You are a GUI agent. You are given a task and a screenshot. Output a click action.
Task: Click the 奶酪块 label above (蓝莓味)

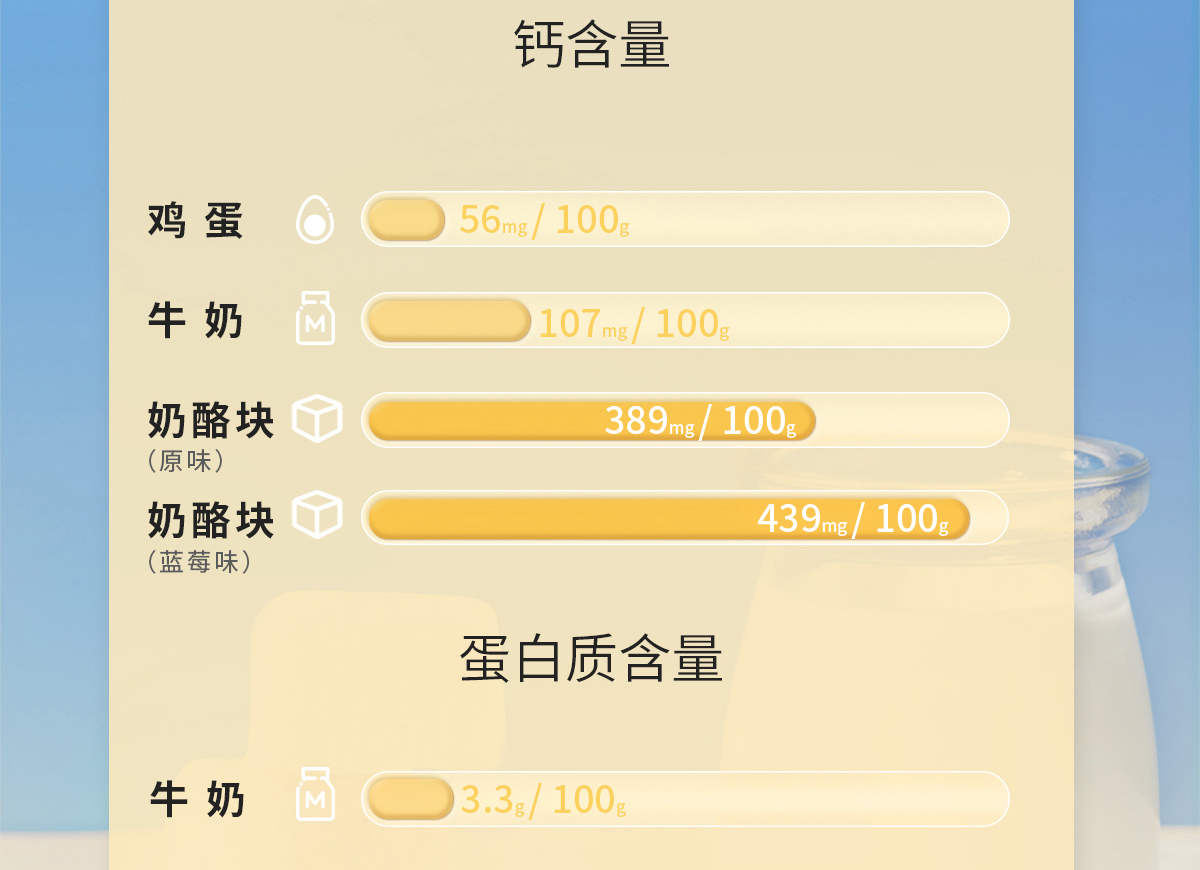click(x=211, y=521)
